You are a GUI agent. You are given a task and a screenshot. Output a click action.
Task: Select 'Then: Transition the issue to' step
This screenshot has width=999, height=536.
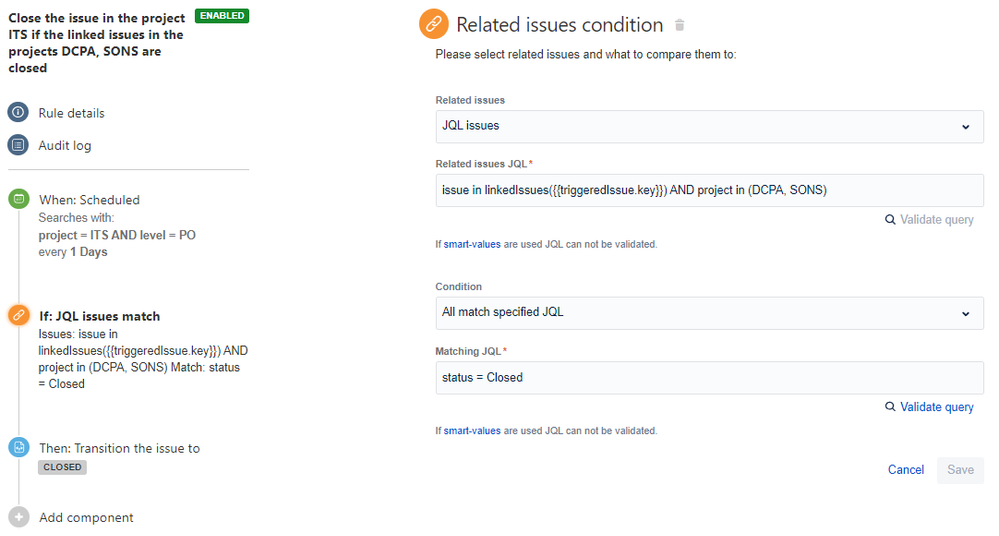[x=119, y=448]
